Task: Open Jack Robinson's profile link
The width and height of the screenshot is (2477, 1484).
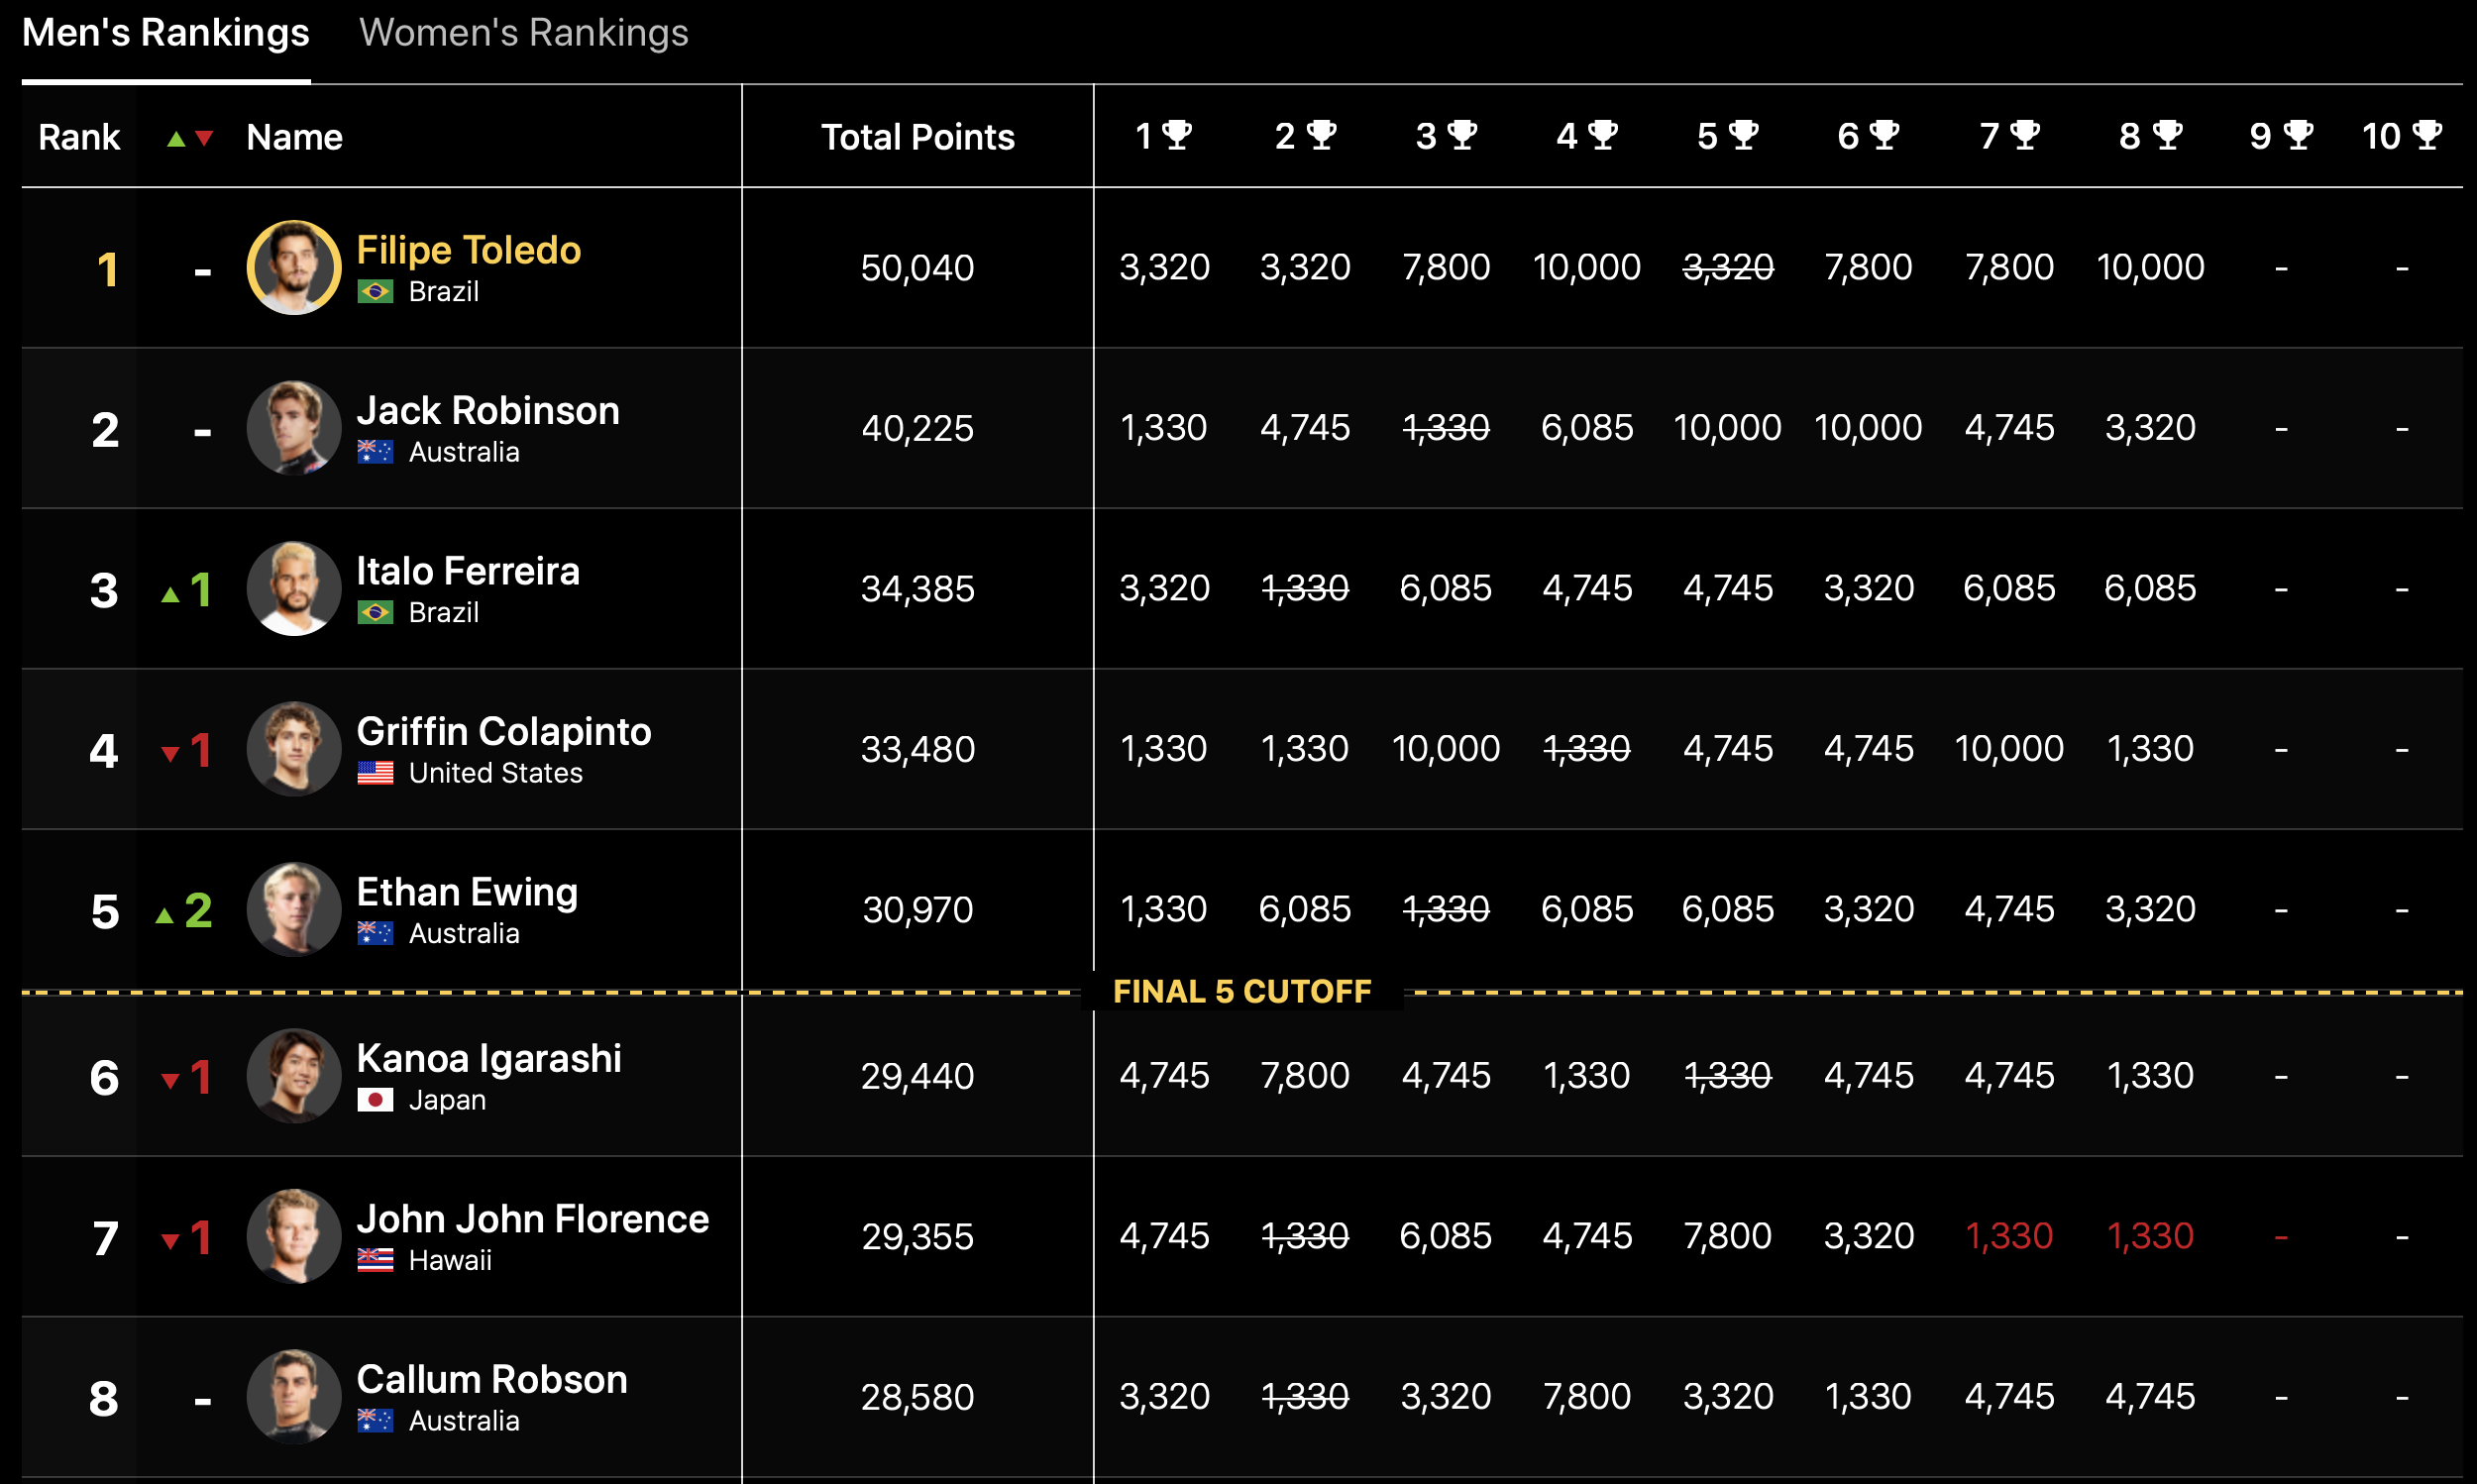Action: 488,411
